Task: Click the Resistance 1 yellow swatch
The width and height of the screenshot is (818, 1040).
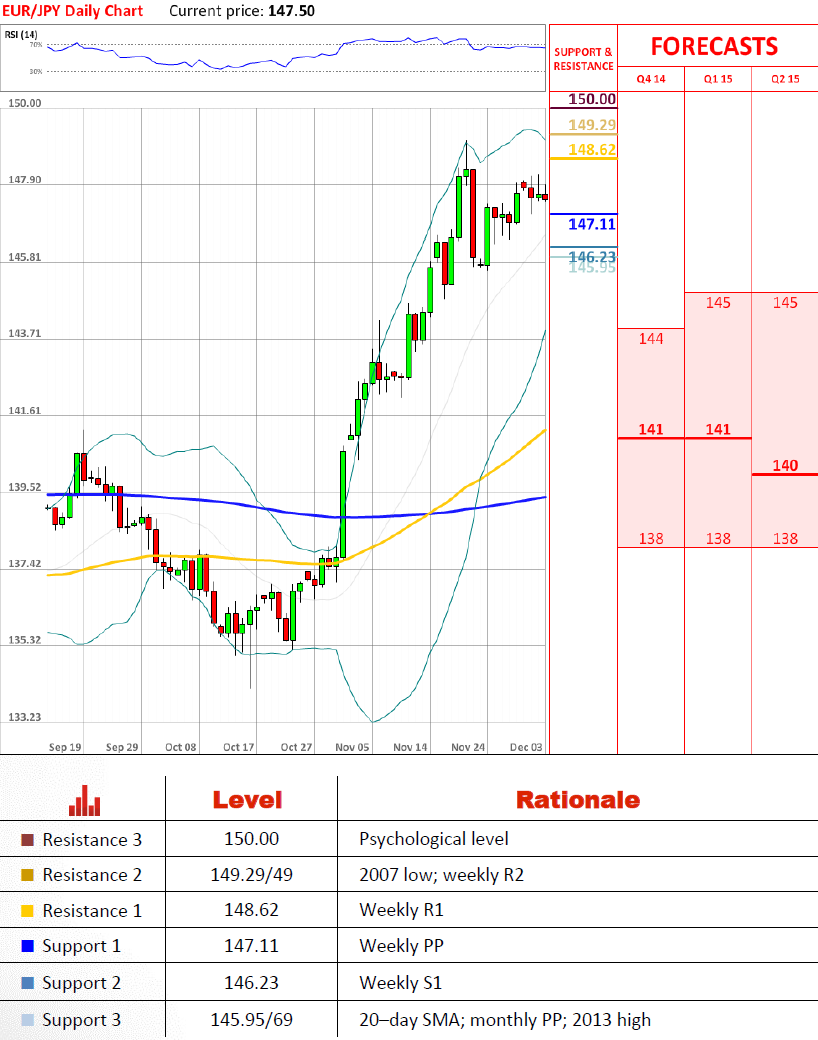Action: (27, 911)
